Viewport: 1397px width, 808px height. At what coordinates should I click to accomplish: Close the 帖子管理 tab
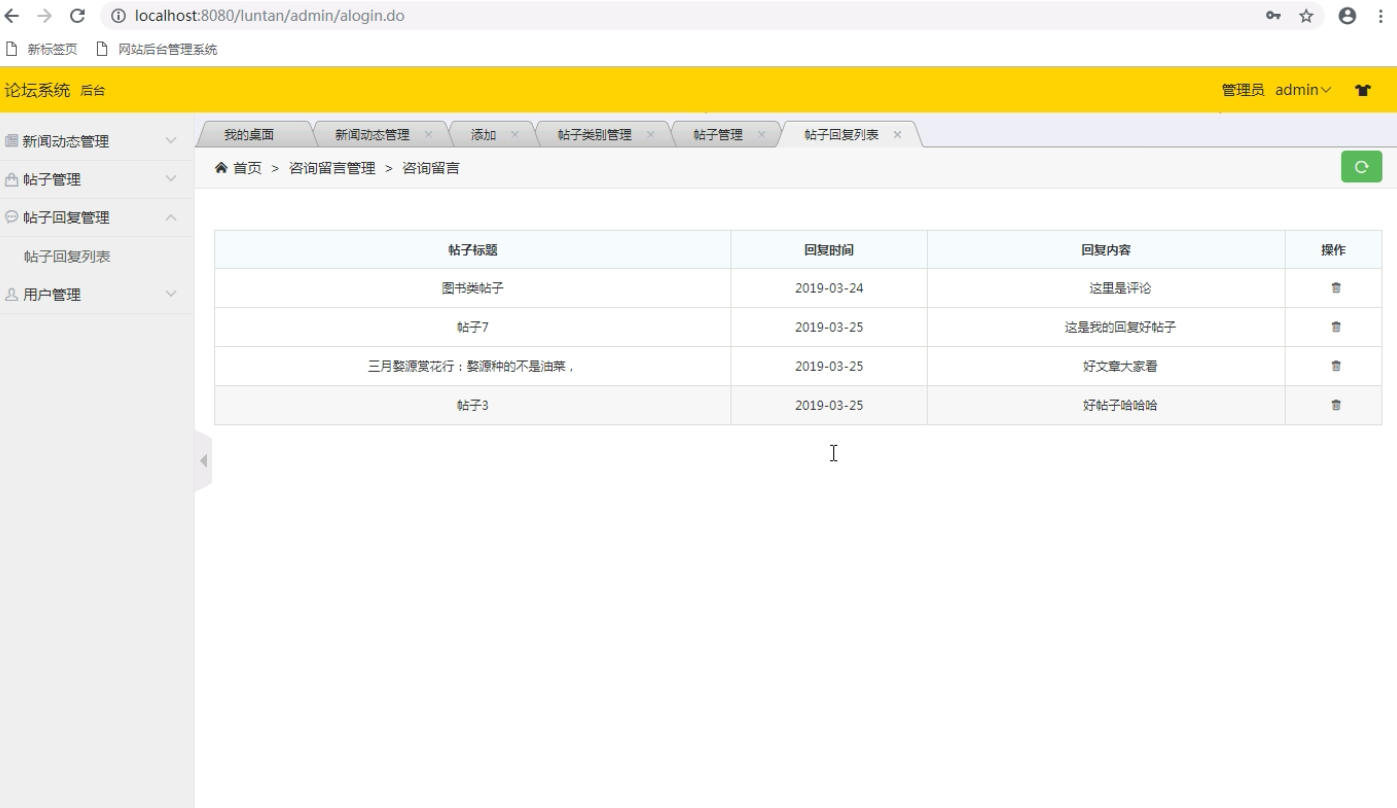click(761, 134)
